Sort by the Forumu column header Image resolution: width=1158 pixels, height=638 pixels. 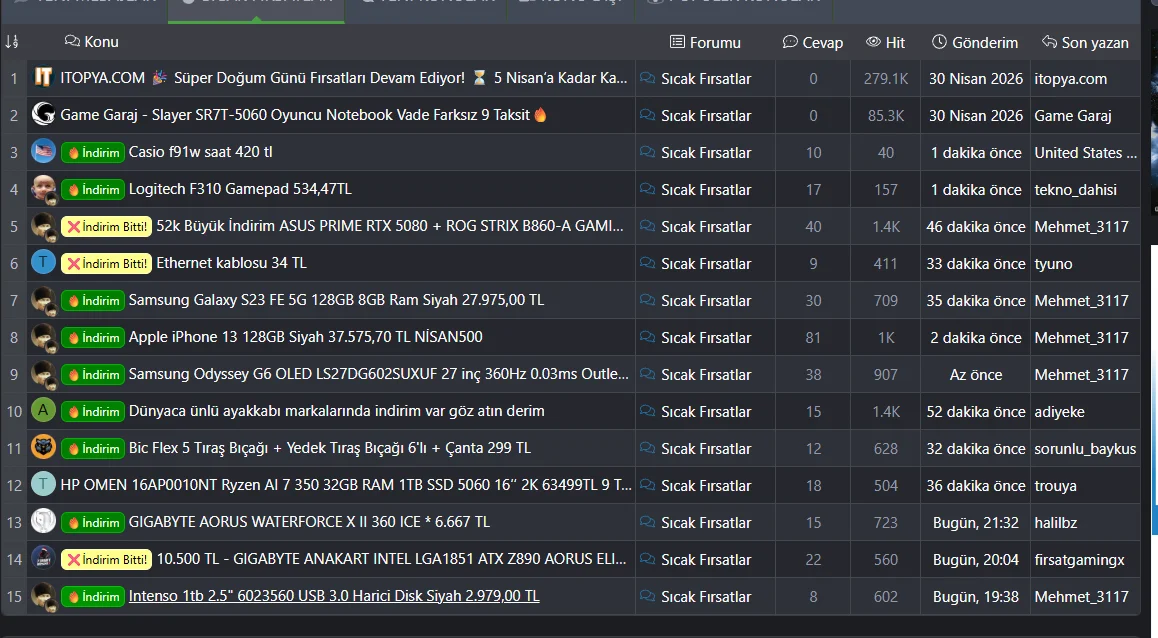pos(705,42)
